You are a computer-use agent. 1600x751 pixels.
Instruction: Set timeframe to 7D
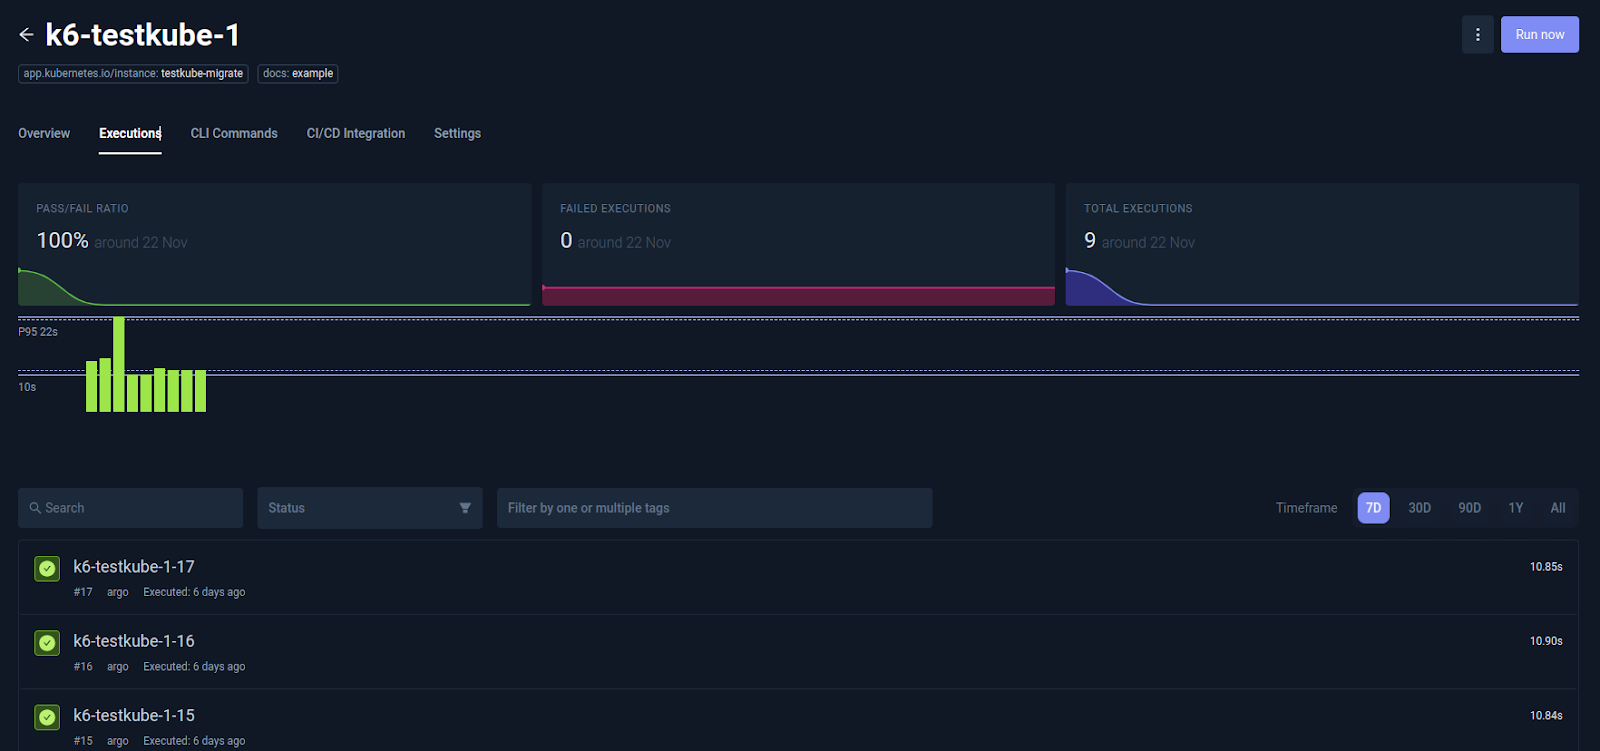tap(1373, 508)
